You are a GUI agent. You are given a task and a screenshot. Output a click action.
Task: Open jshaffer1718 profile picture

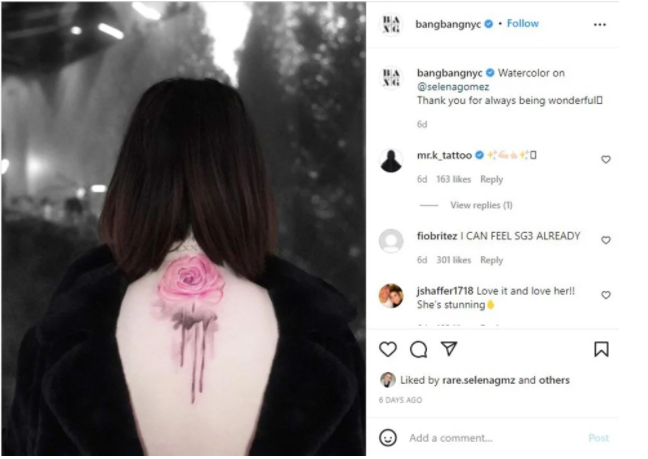point(391,296)
